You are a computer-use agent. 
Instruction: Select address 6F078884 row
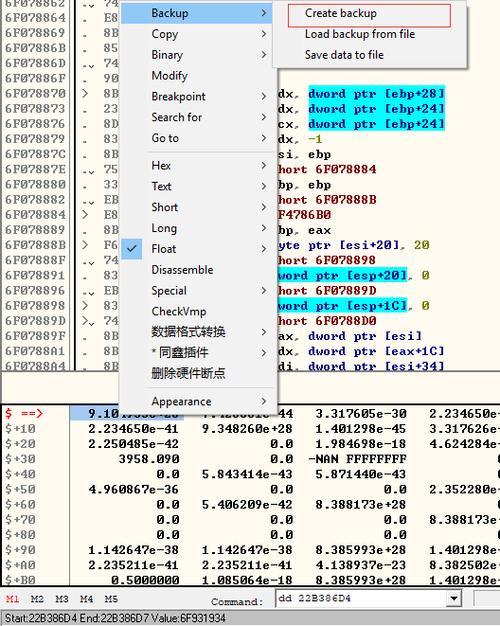click(35, 215)
